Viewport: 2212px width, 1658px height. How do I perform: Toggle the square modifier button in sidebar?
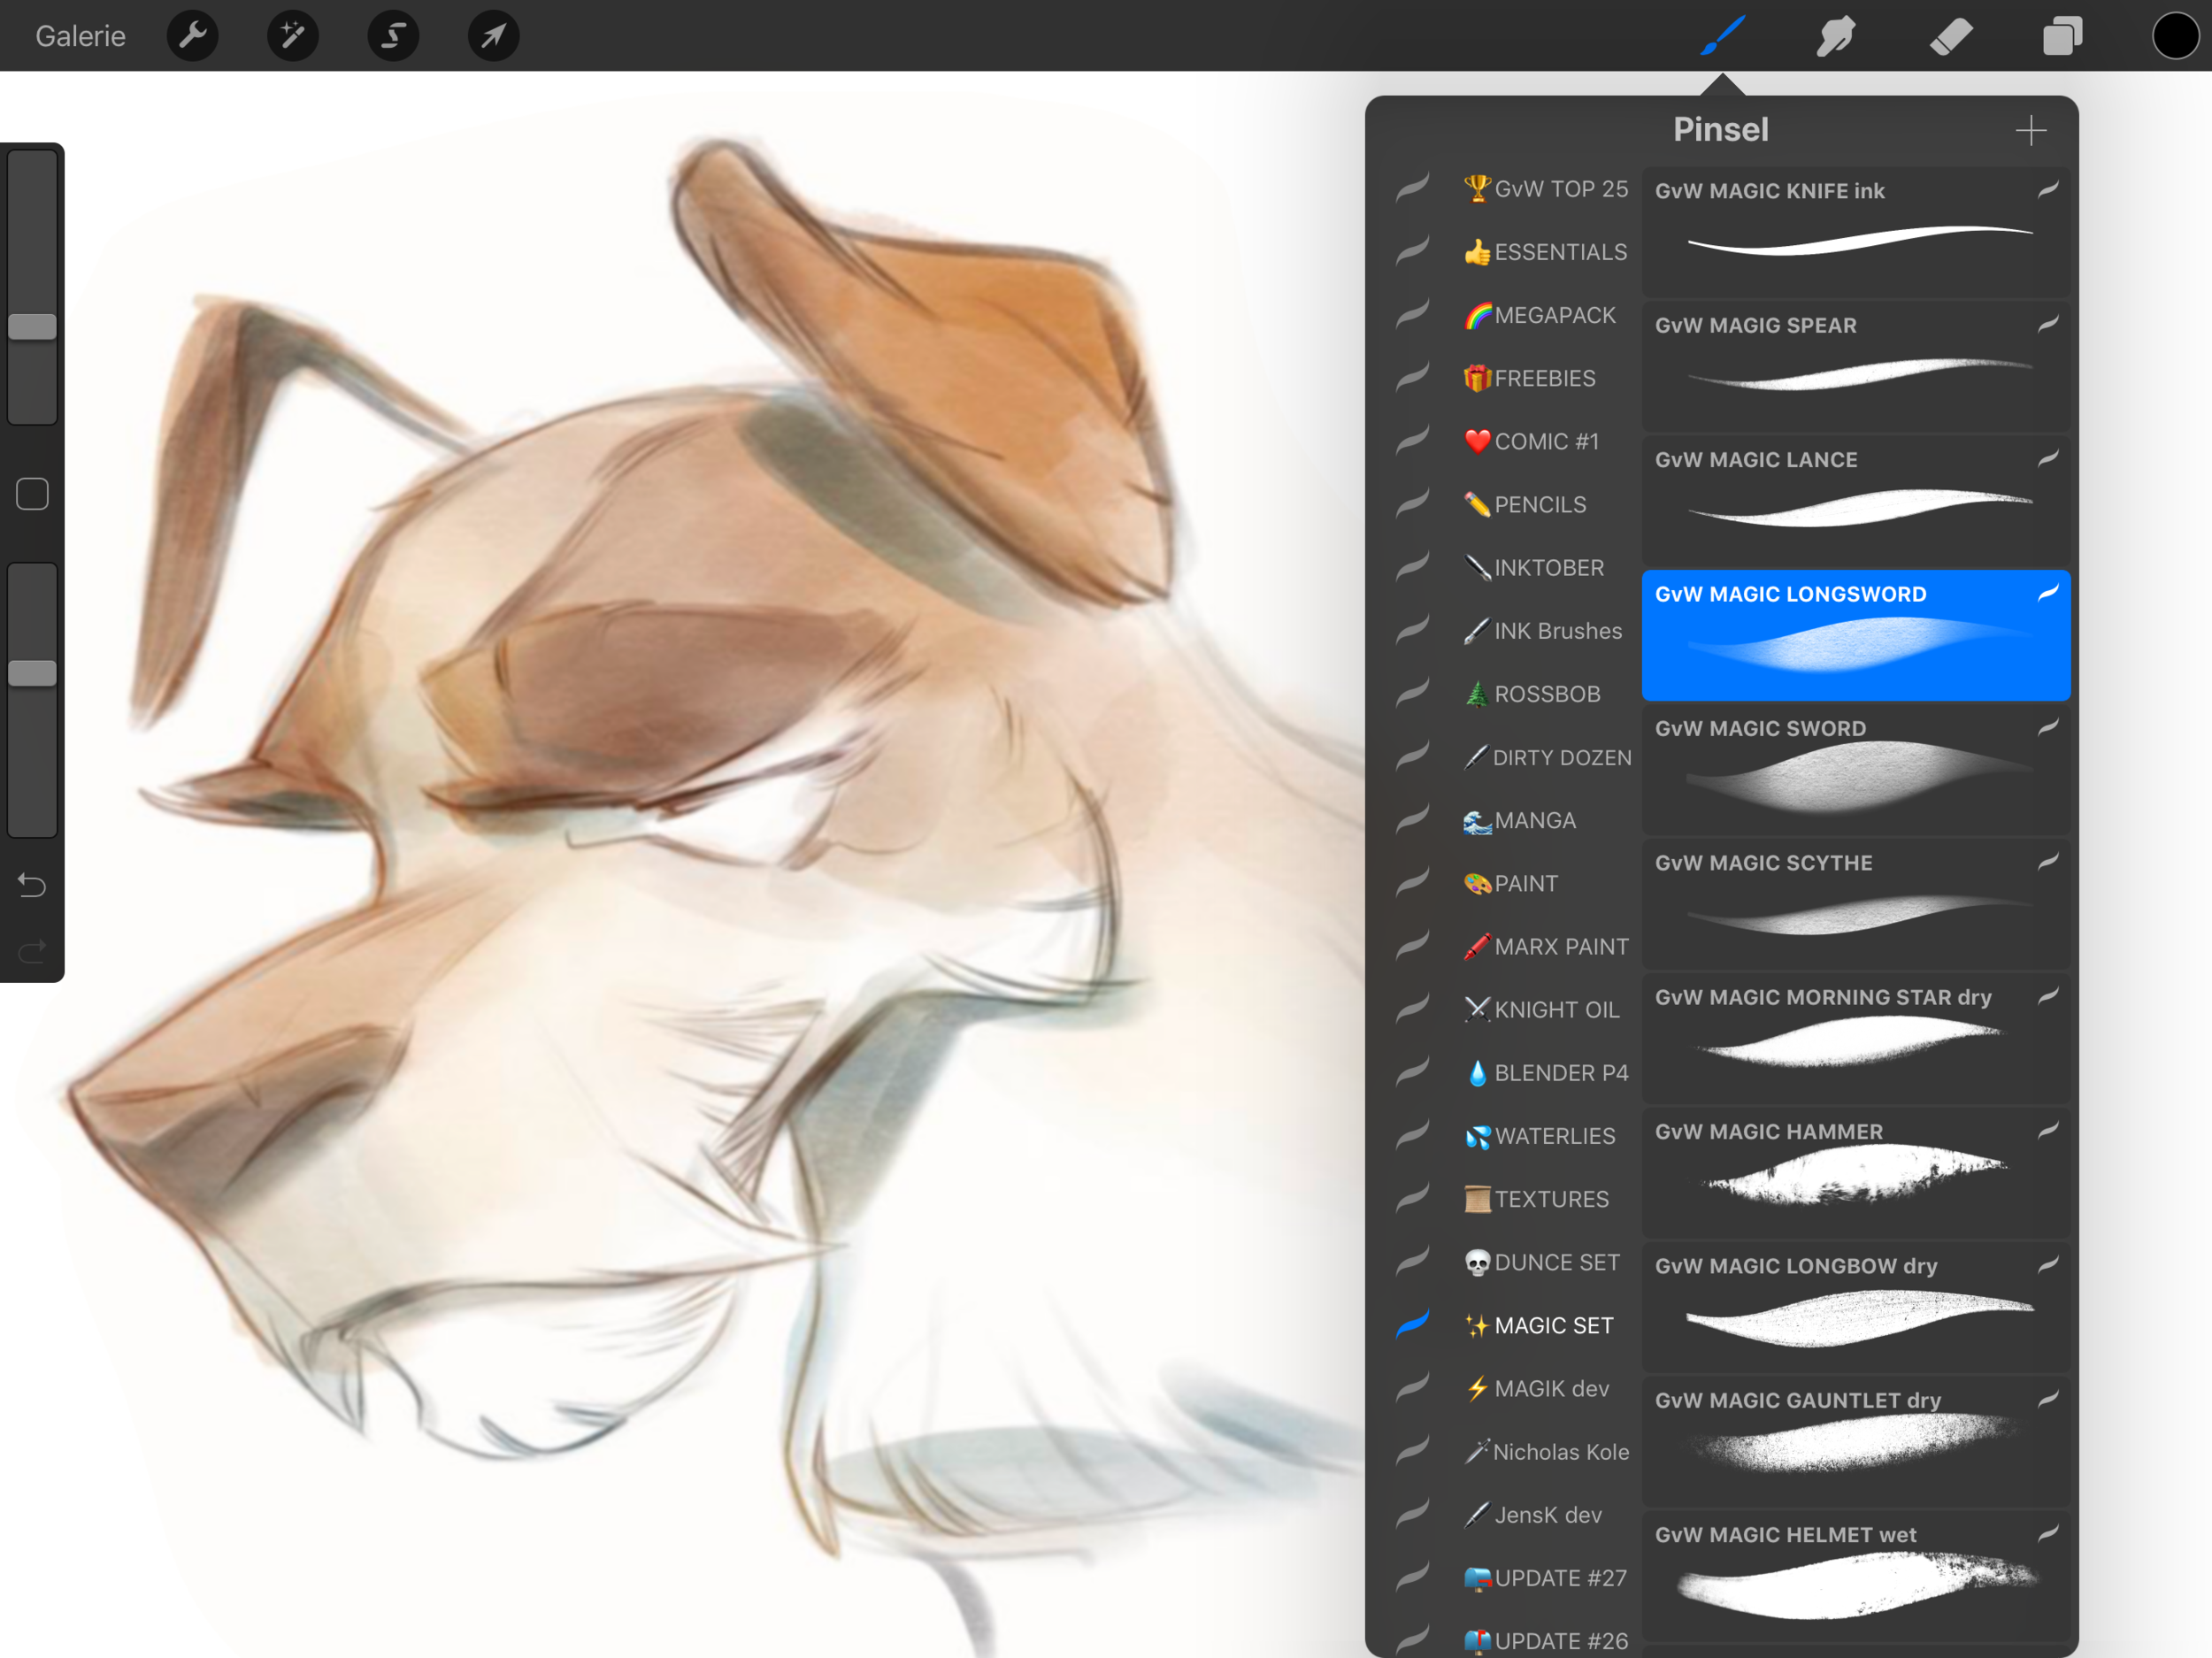tap(32, 494)
